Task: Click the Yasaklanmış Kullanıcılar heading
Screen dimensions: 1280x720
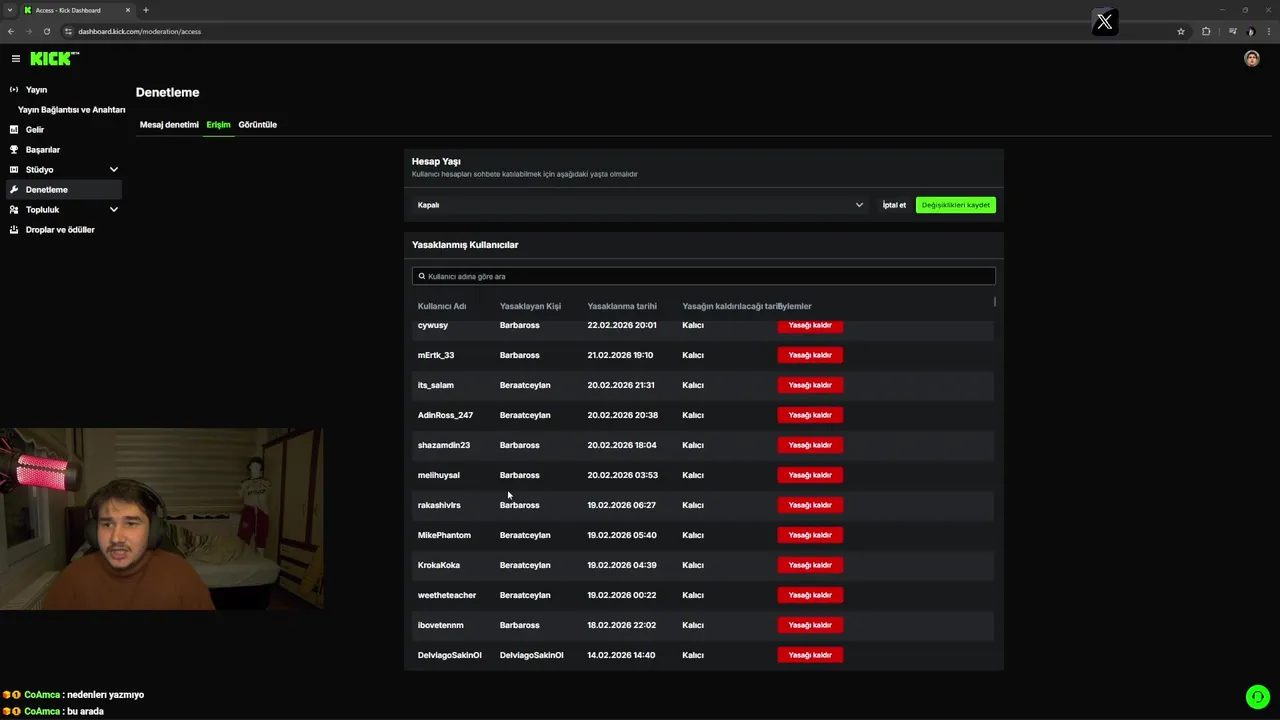Action: (x=465, y=245)
